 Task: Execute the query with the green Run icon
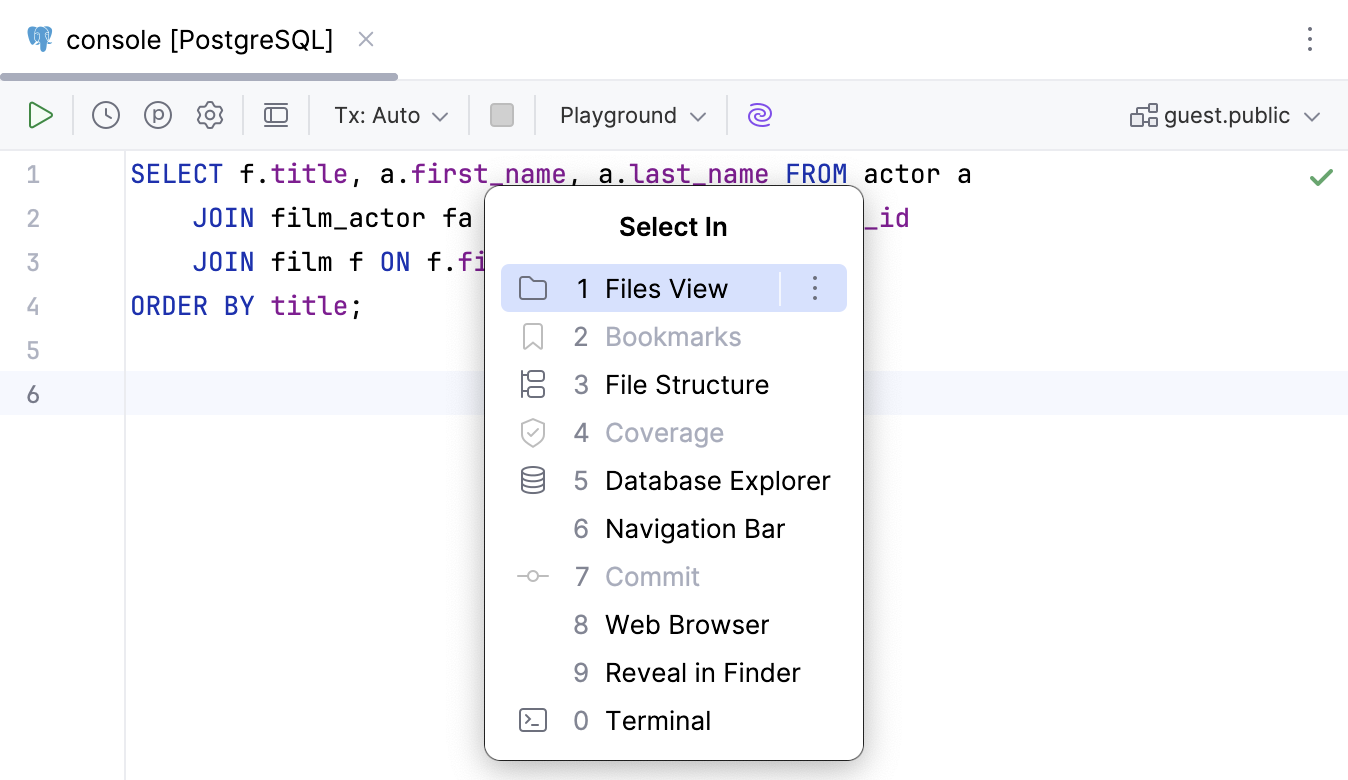click(40, 114)
